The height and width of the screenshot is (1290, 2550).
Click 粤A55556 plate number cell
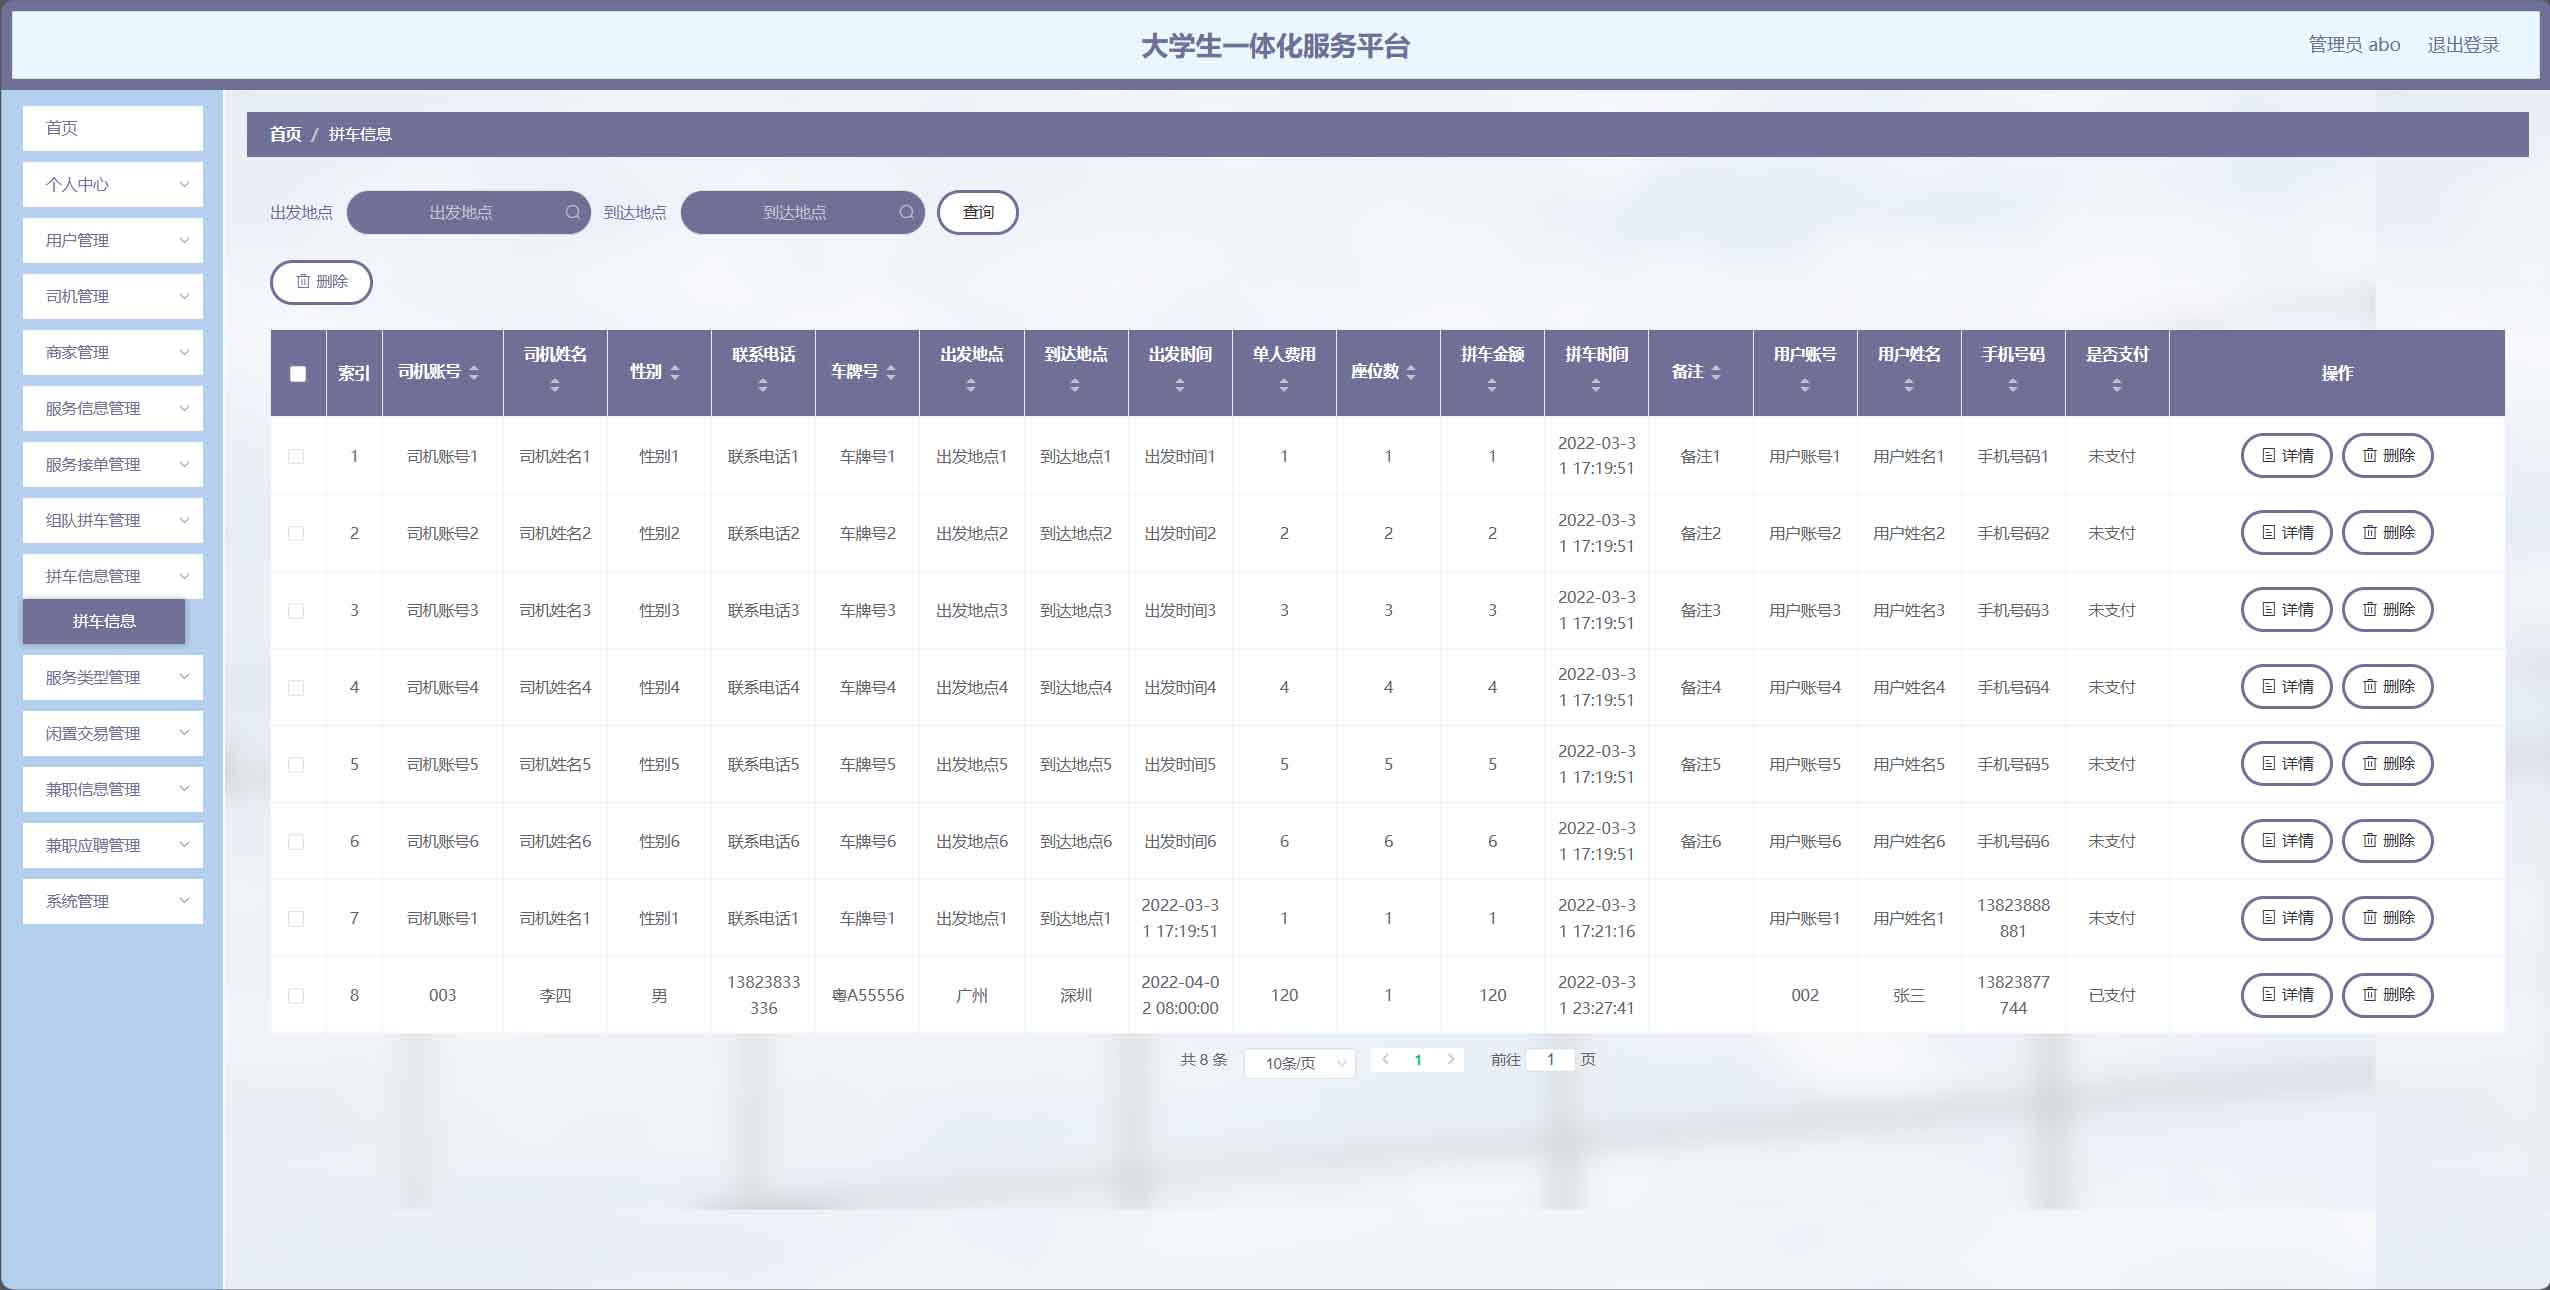pos(868,995)
